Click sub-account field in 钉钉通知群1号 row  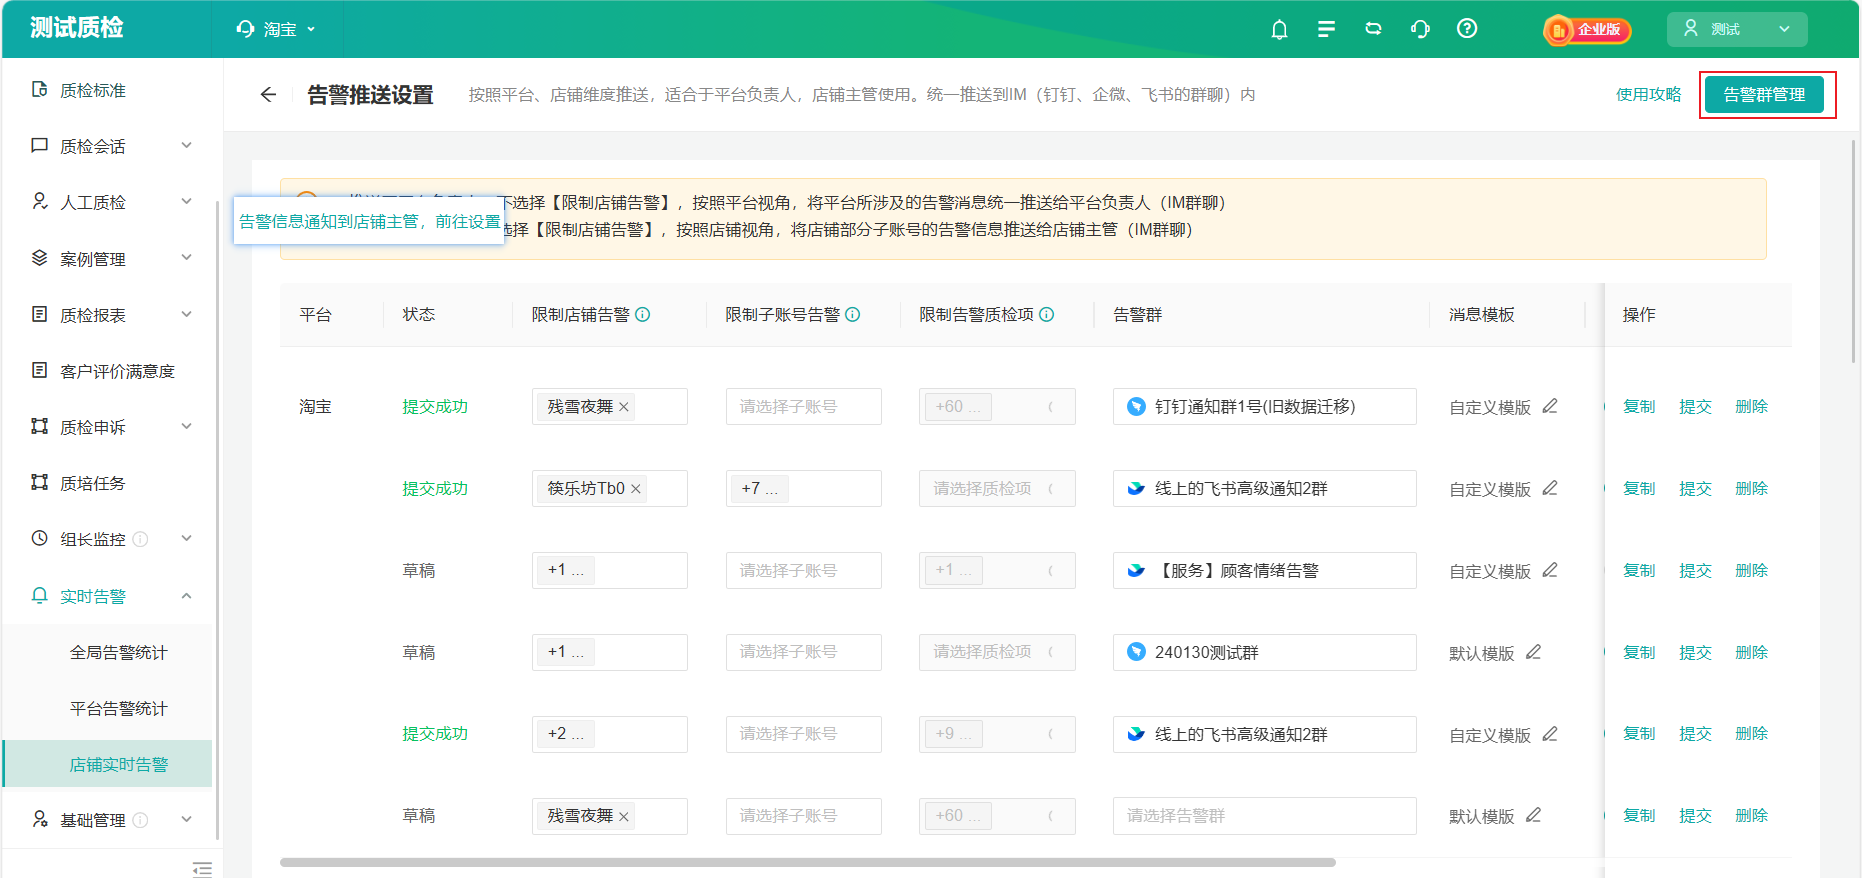804,407
